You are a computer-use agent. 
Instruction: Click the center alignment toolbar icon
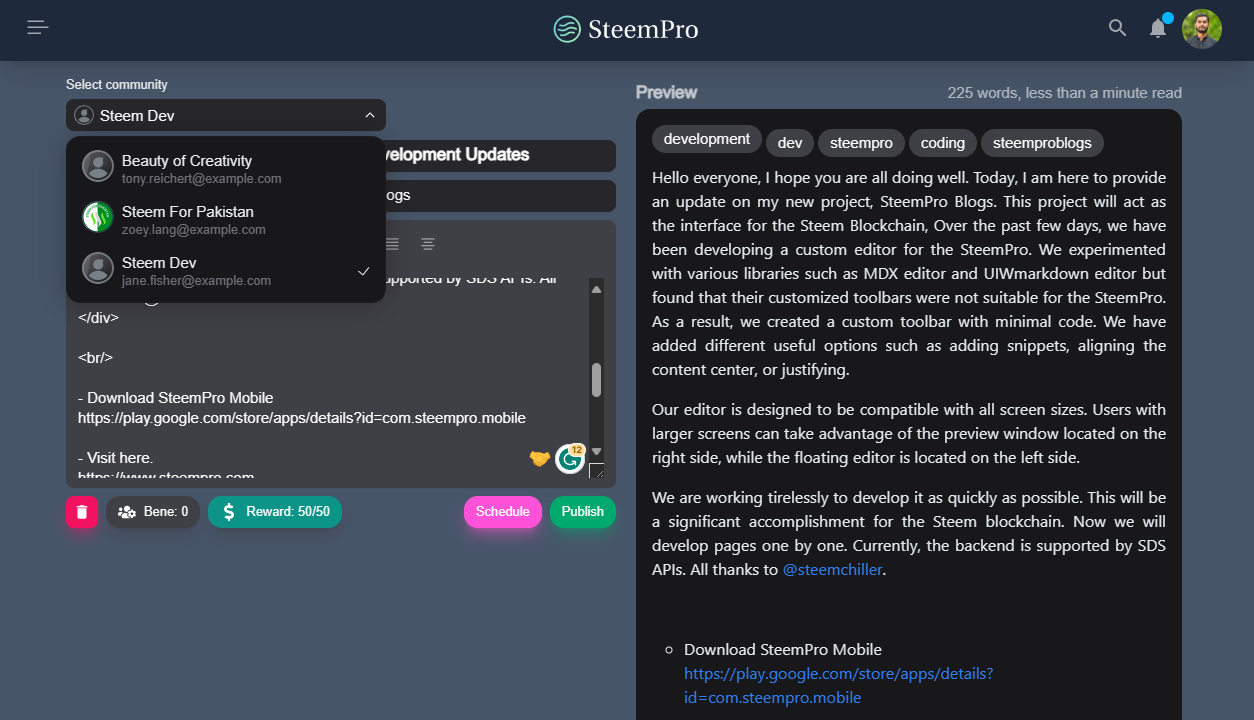pos(428,244)
